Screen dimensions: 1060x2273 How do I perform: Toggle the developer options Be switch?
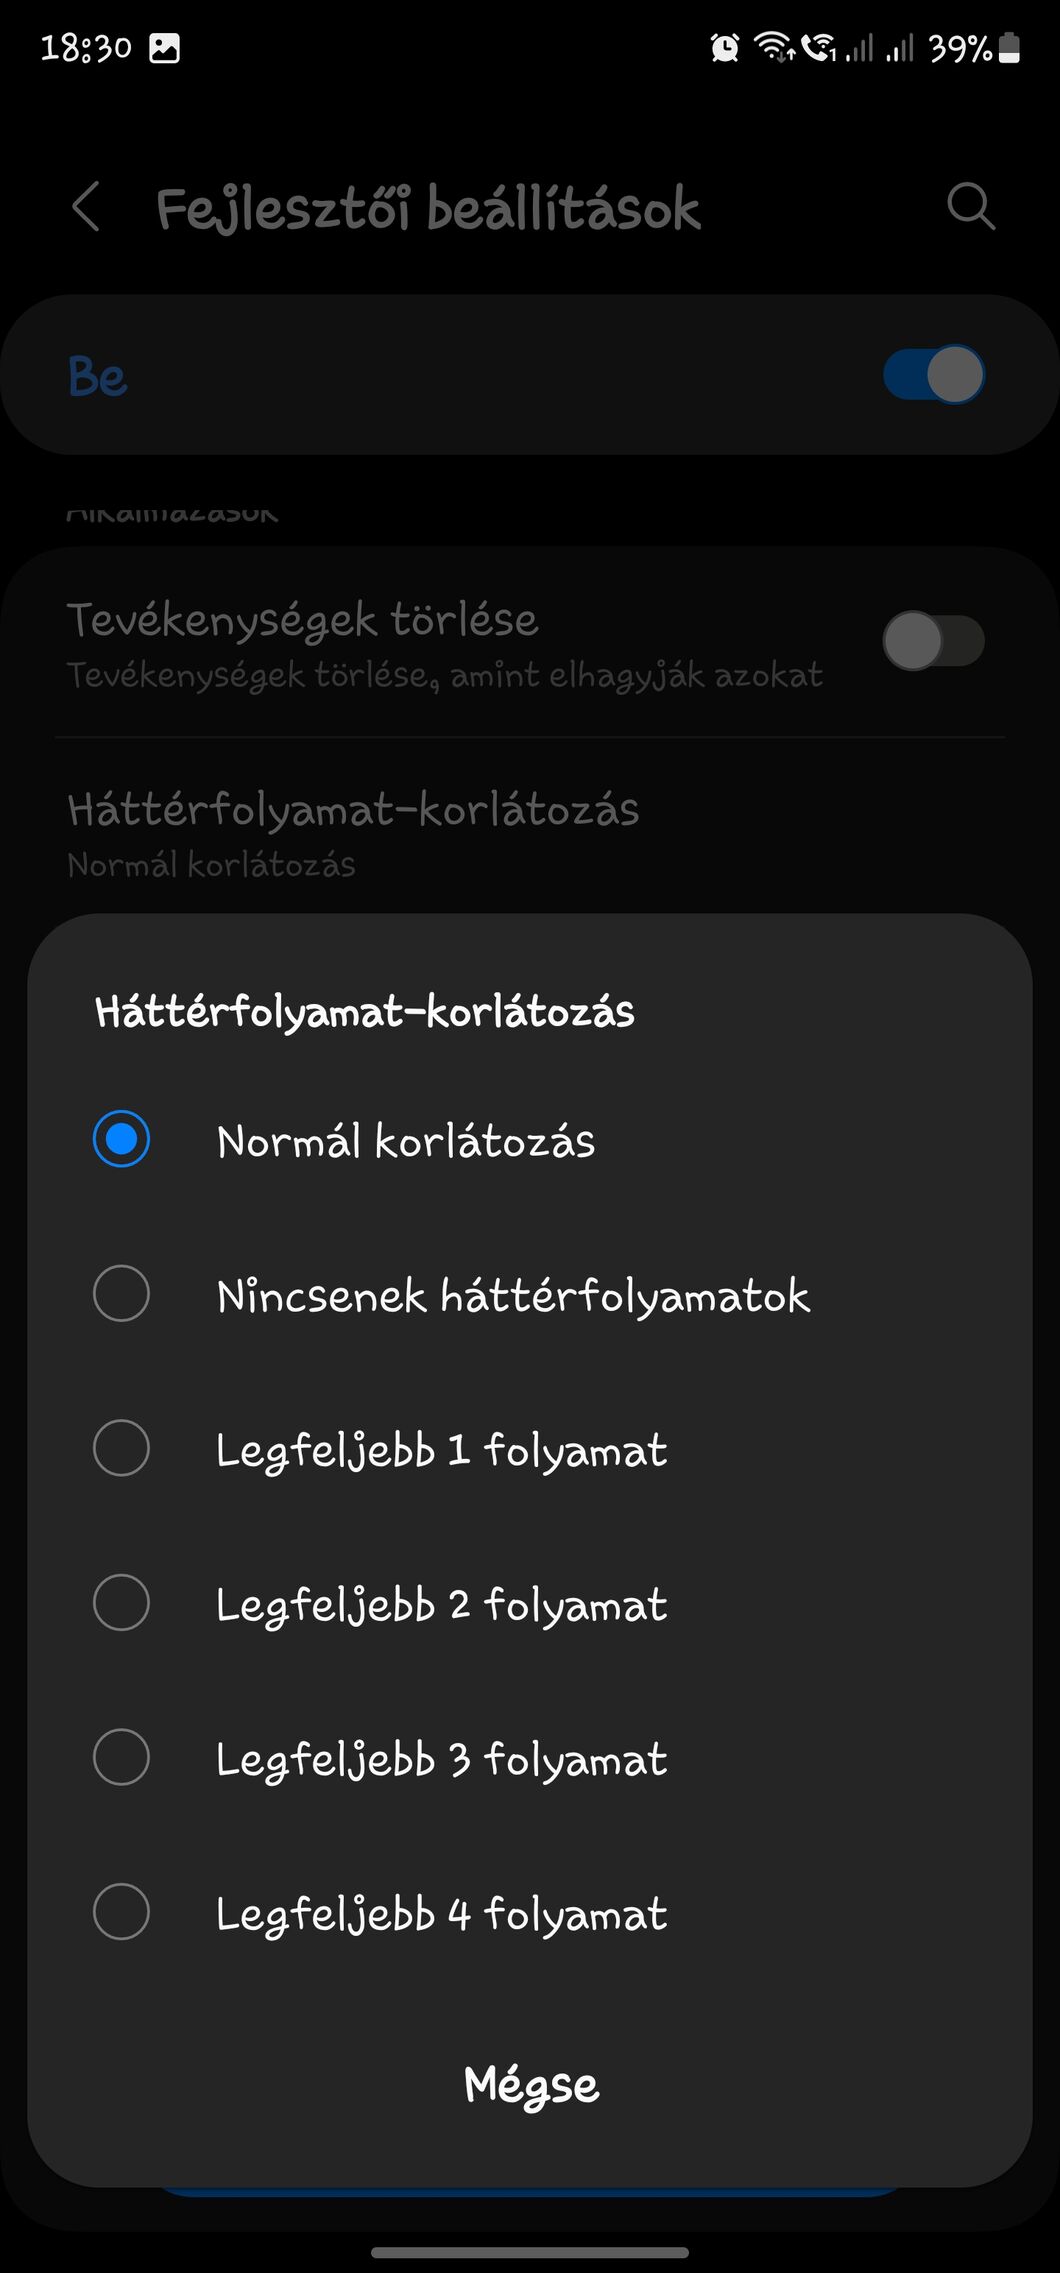click(x=933, y=375)
